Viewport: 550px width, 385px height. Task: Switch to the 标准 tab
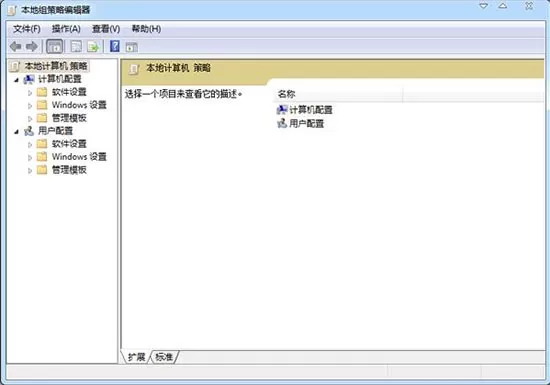coord(164,357)
